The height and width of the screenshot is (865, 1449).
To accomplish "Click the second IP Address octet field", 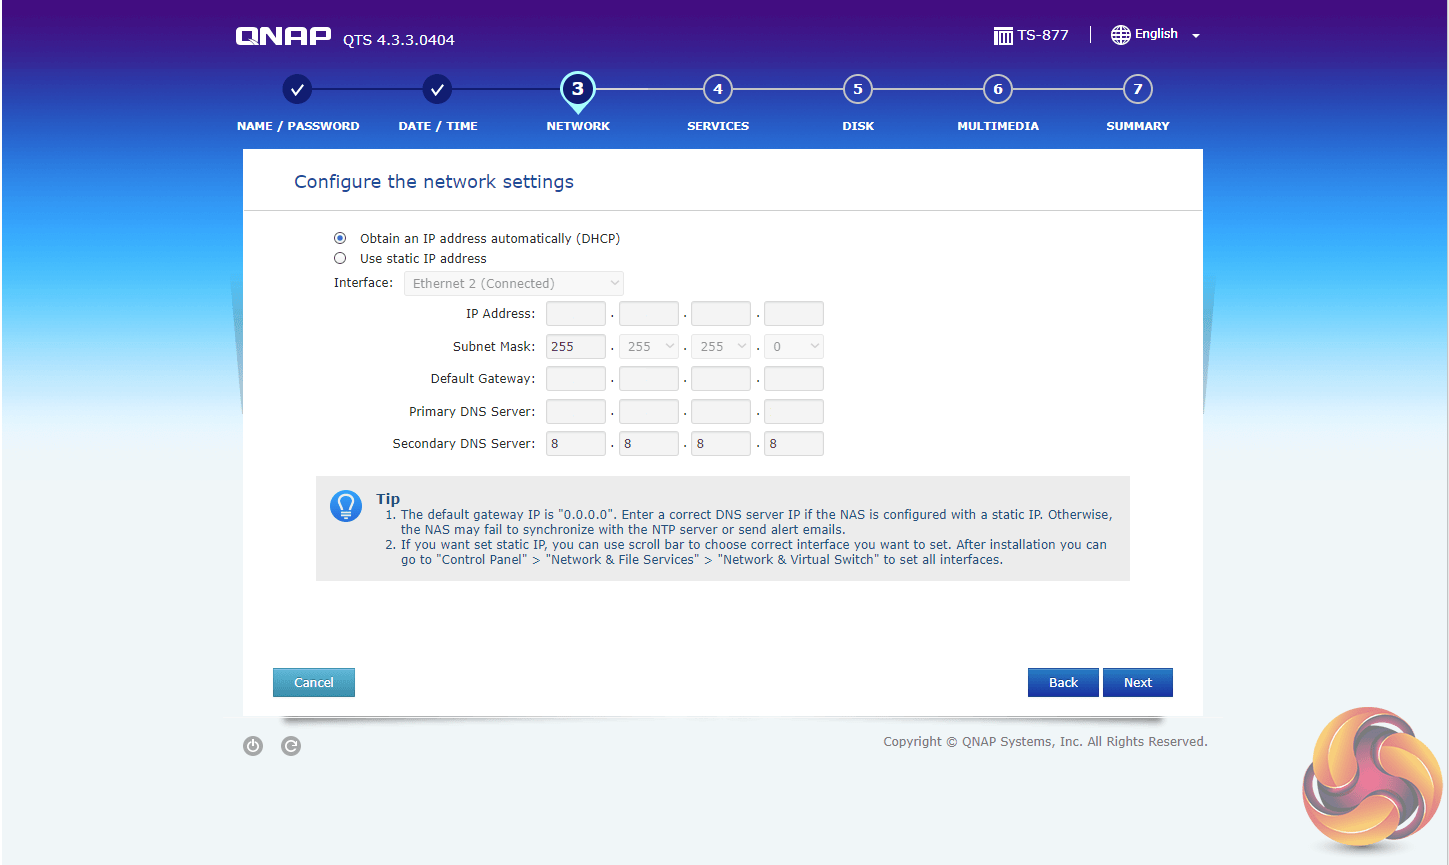I will coord(649,314).
